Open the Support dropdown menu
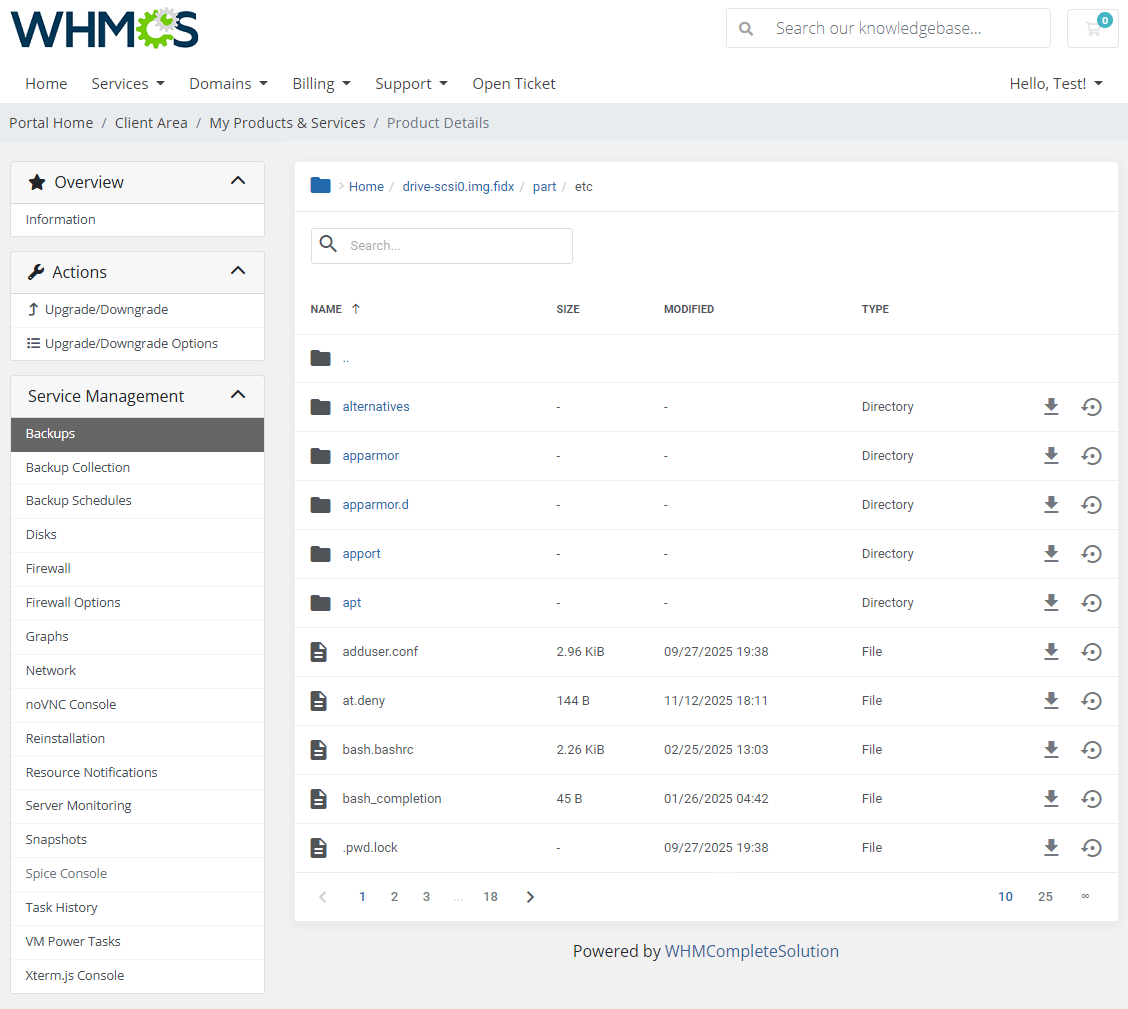1128x1009 pixels. point(411,83)
